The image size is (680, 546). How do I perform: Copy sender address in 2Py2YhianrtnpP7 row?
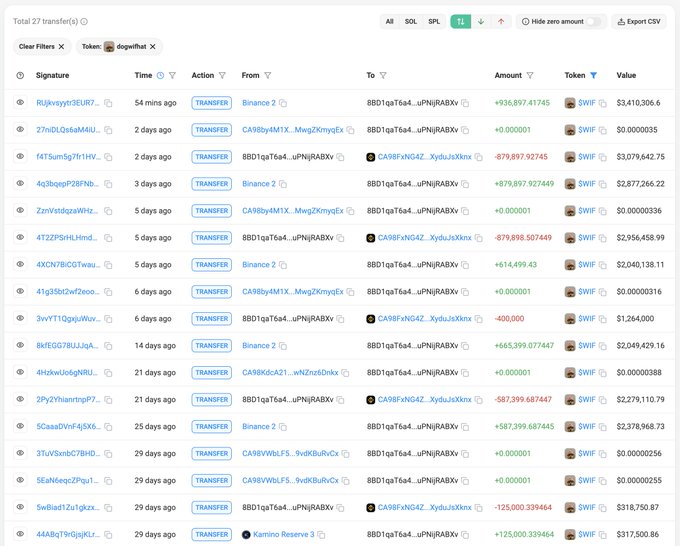341,400
